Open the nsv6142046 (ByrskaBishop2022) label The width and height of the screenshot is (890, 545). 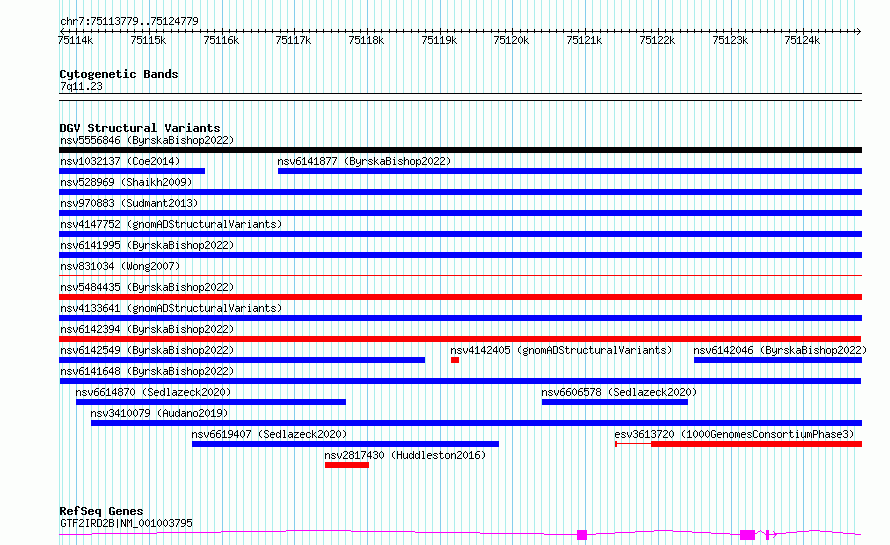[780, 350]
